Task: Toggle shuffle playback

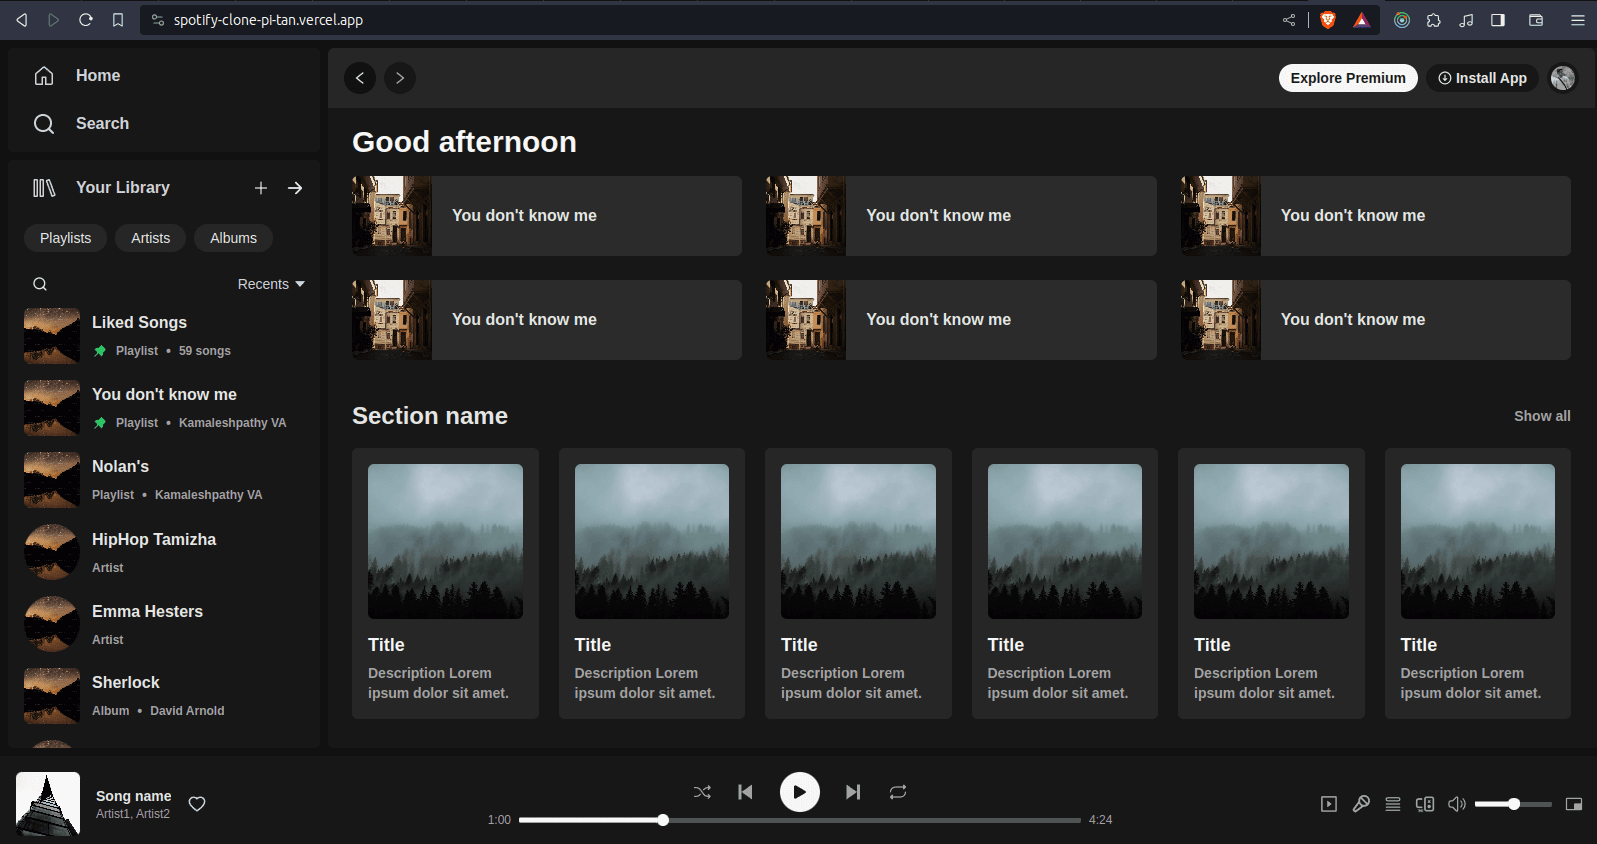Action: [x=702, y=792]
